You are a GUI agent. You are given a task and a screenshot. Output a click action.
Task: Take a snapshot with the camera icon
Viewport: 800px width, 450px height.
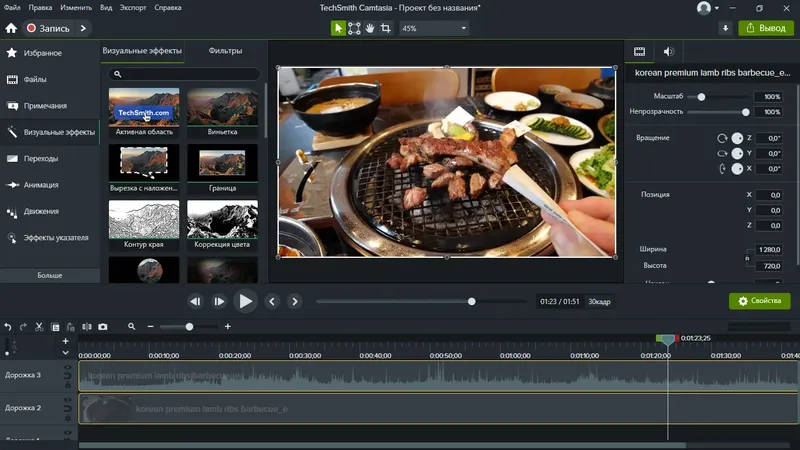click(102, 326)
